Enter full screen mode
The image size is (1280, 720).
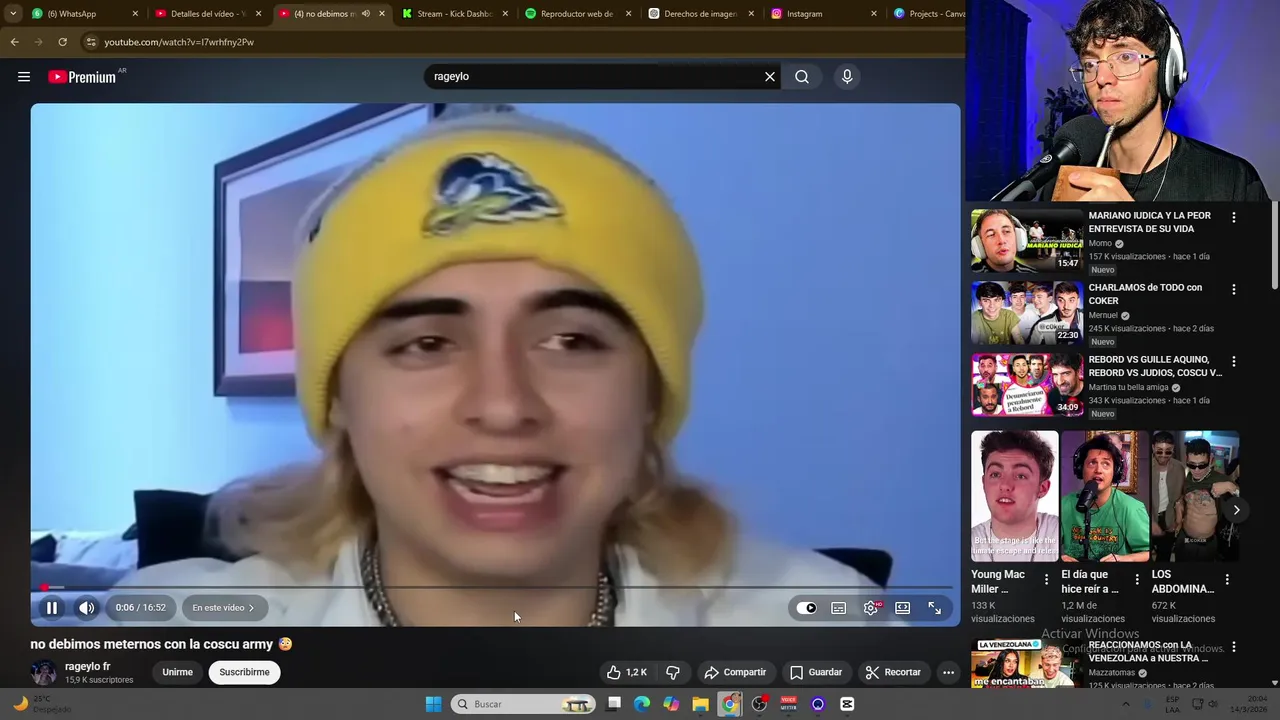pyautogui.click(x=935, y=608)
